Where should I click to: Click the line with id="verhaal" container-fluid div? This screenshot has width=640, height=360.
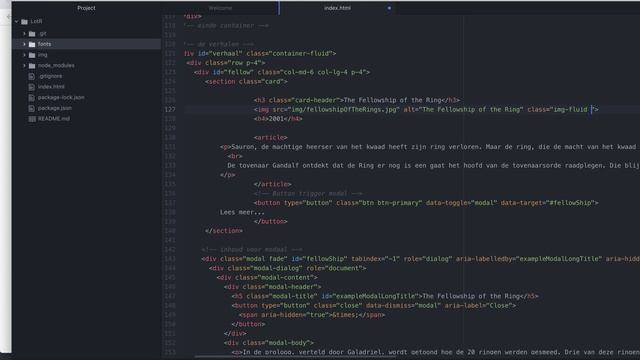coord(260,53)
